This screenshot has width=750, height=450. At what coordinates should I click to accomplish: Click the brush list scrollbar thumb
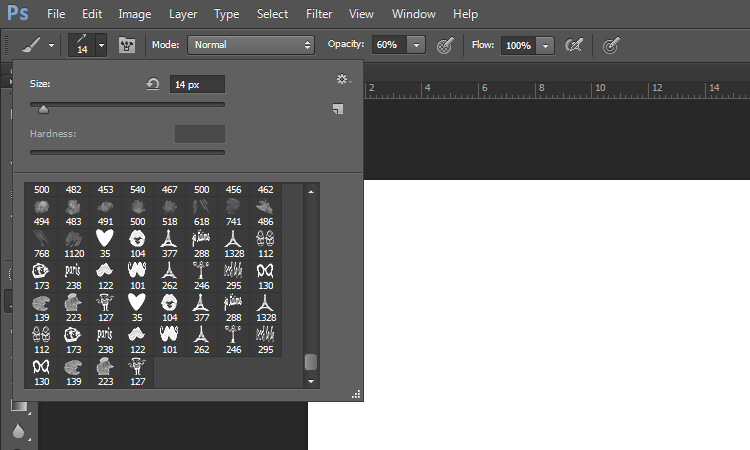click(311, 362)
